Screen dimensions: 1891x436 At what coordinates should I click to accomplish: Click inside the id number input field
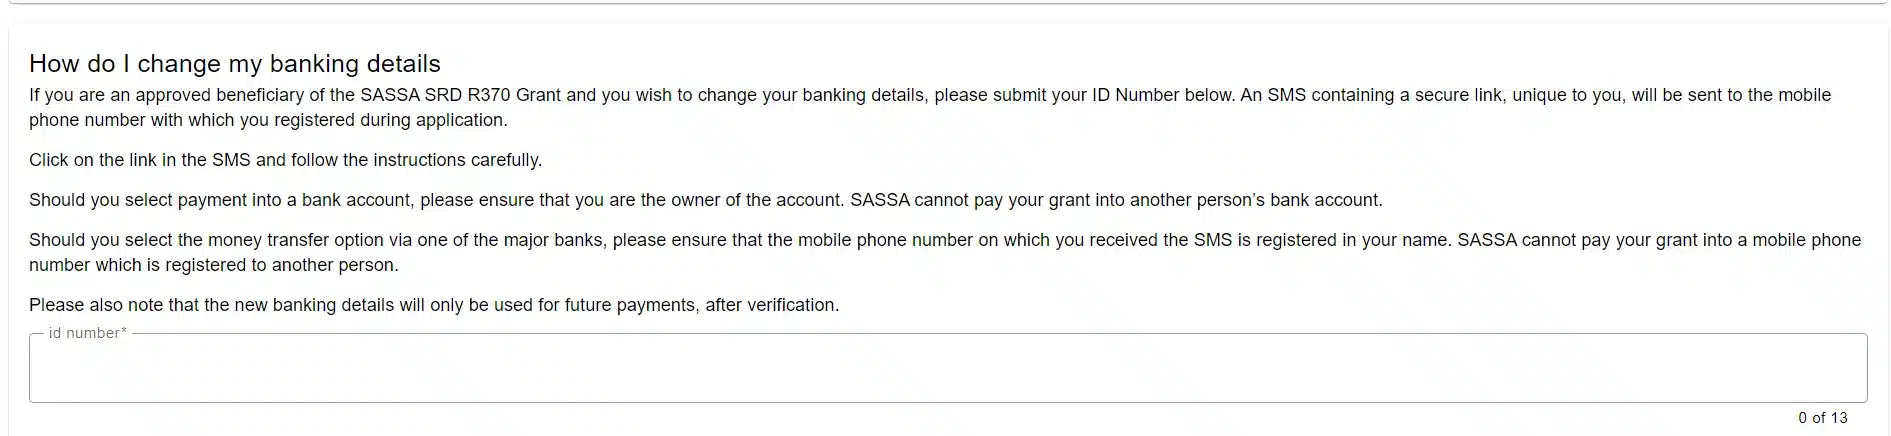(947, 369)
